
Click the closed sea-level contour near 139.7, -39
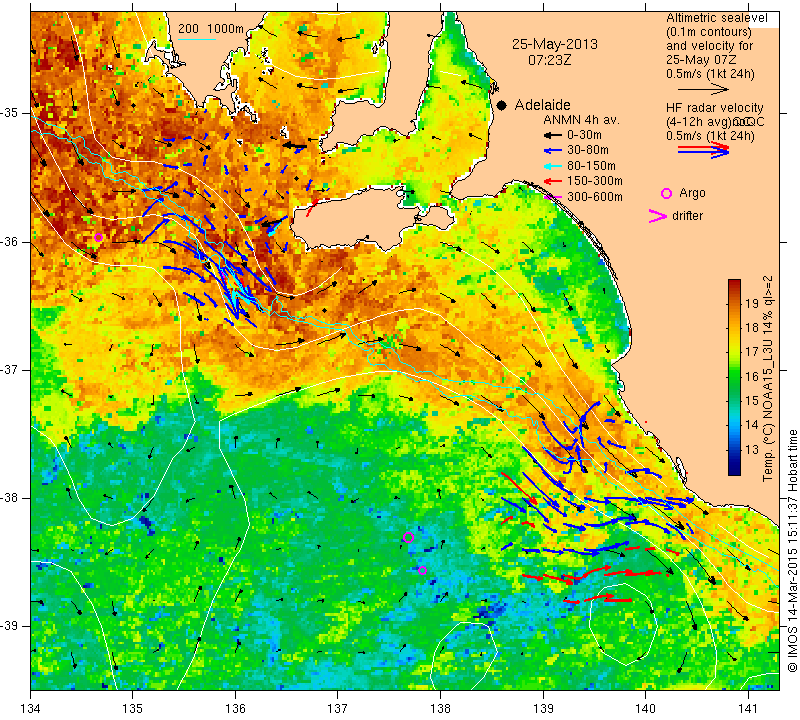[x=623, y=626]
